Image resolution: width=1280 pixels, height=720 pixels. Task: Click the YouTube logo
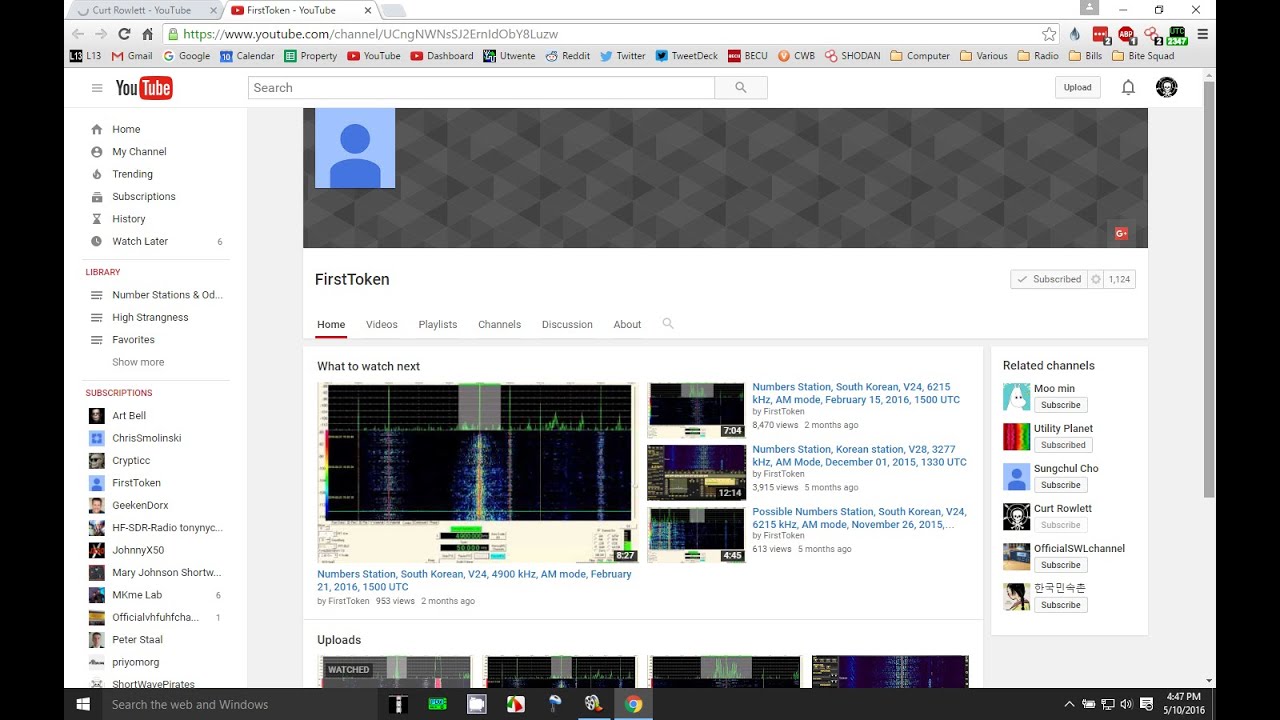click(x=144, y=88)
